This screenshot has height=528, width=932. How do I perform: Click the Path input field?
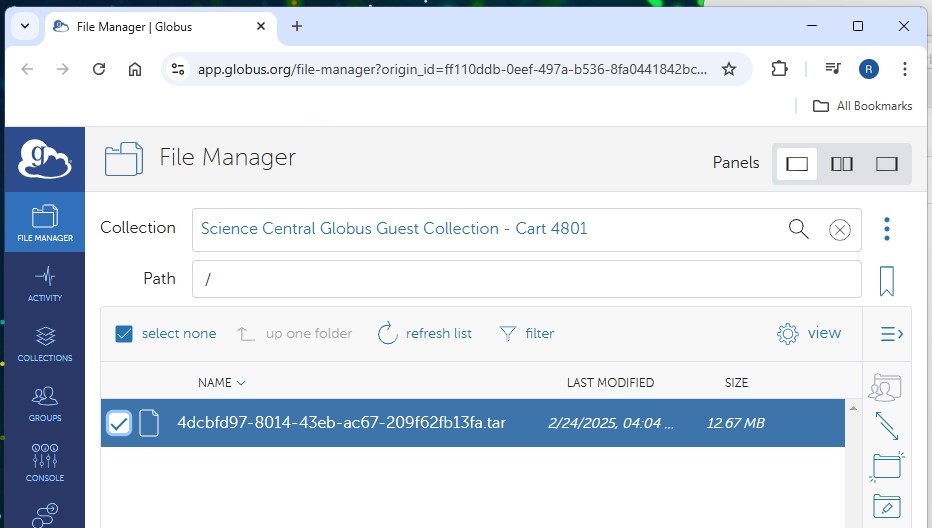tap(527, 279)
